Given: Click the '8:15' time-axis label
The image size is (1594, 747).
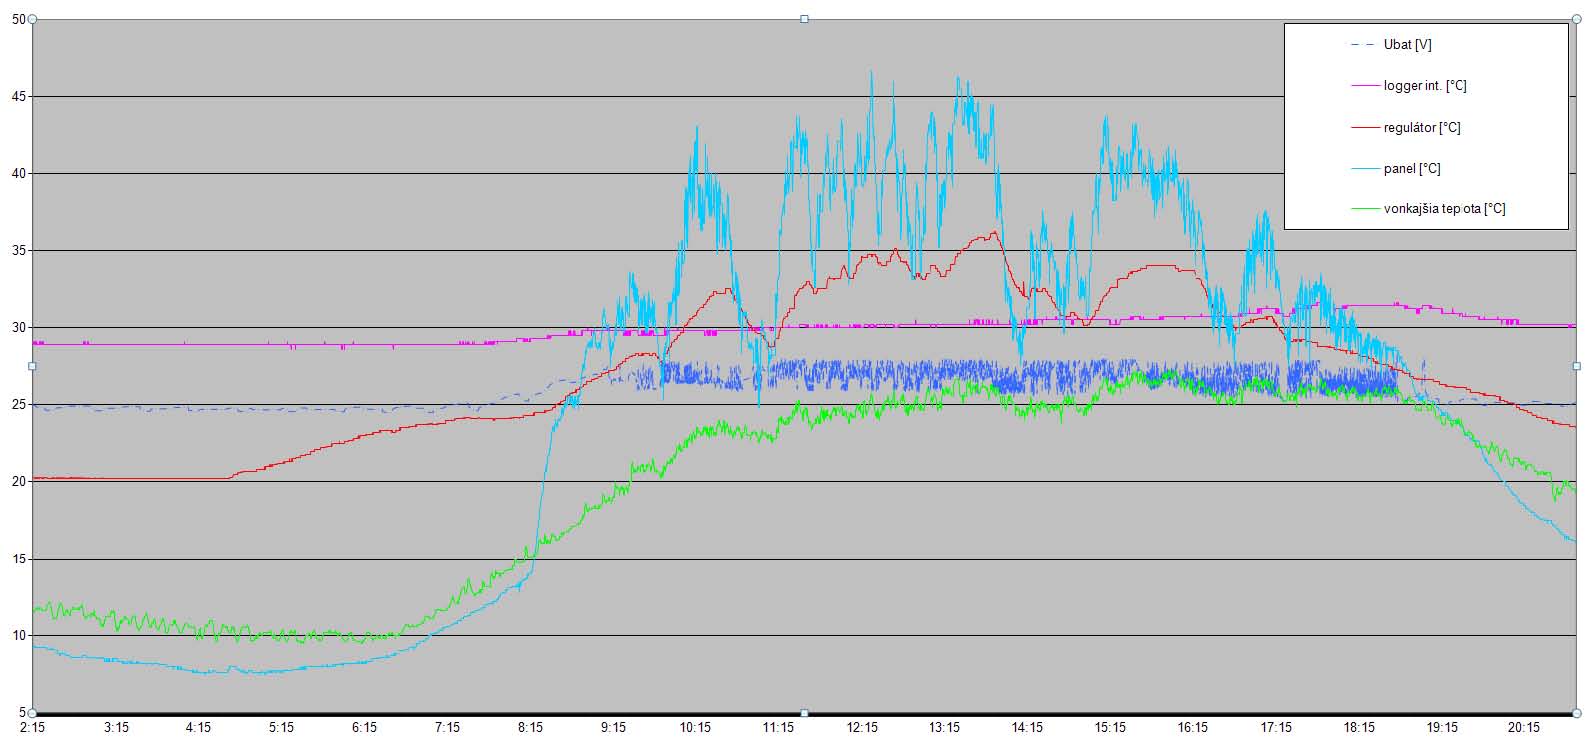Looking at the screenshot, I should click(x=530, y=728).
